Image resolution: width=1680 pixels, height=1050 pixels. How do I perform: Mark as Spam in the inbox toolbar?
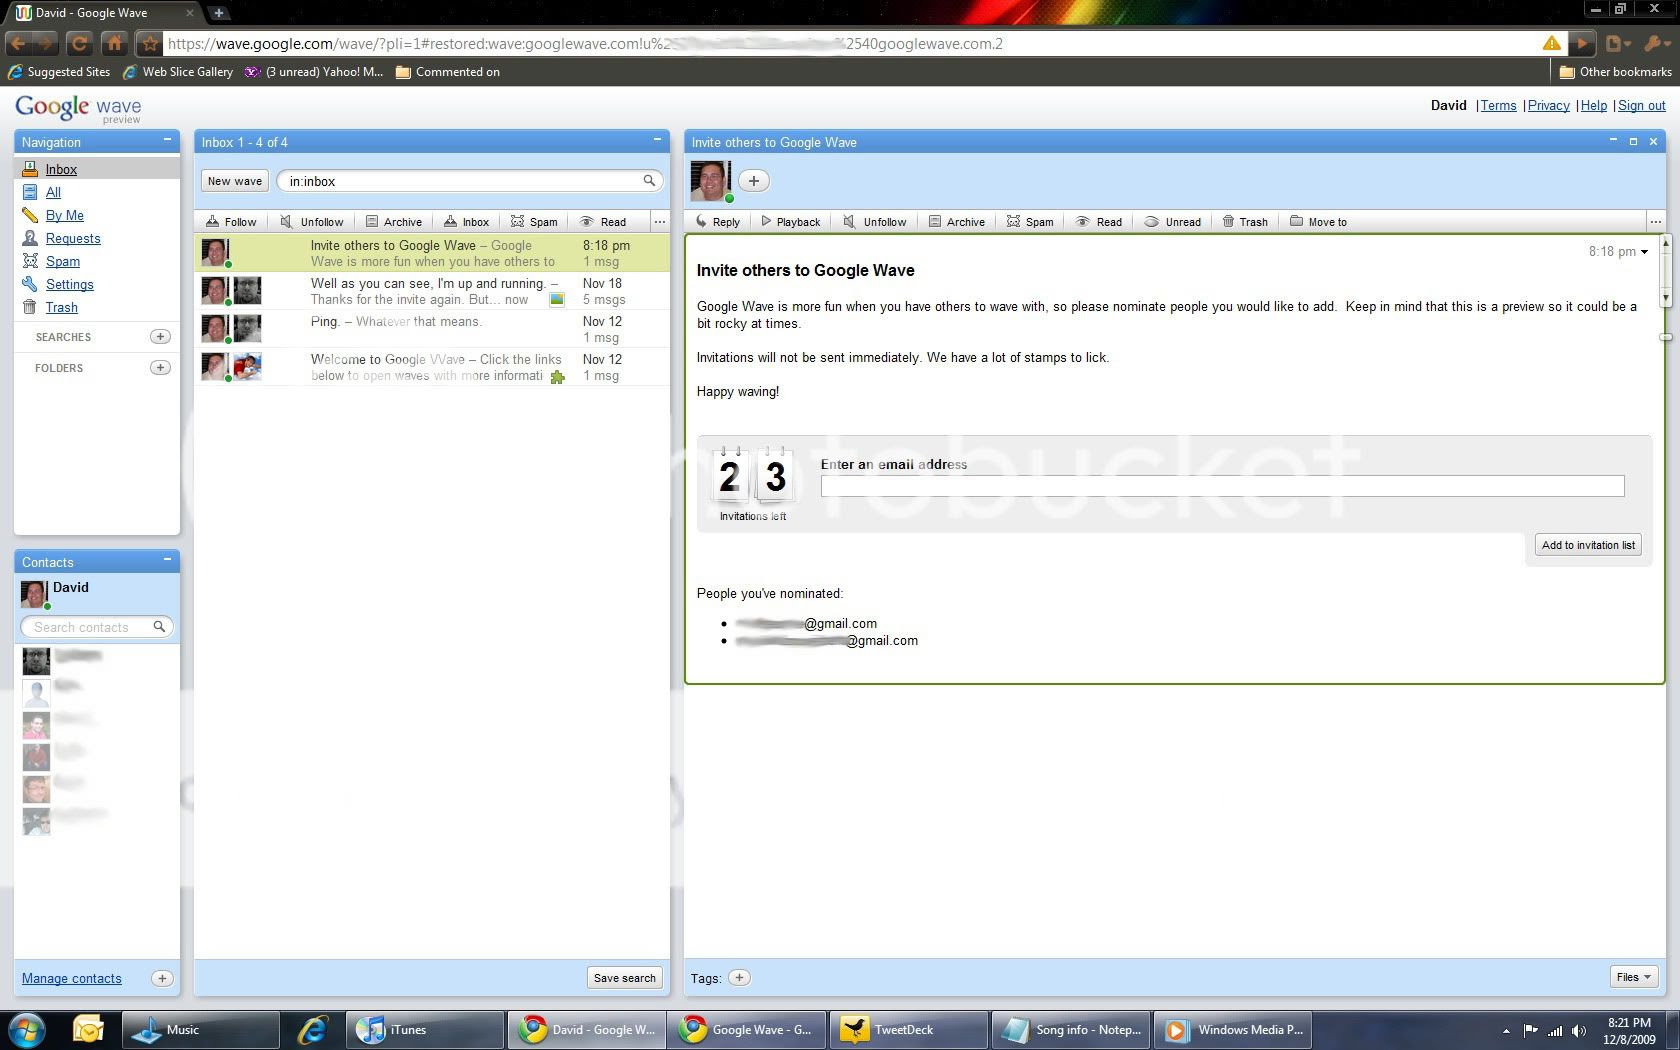534,222
